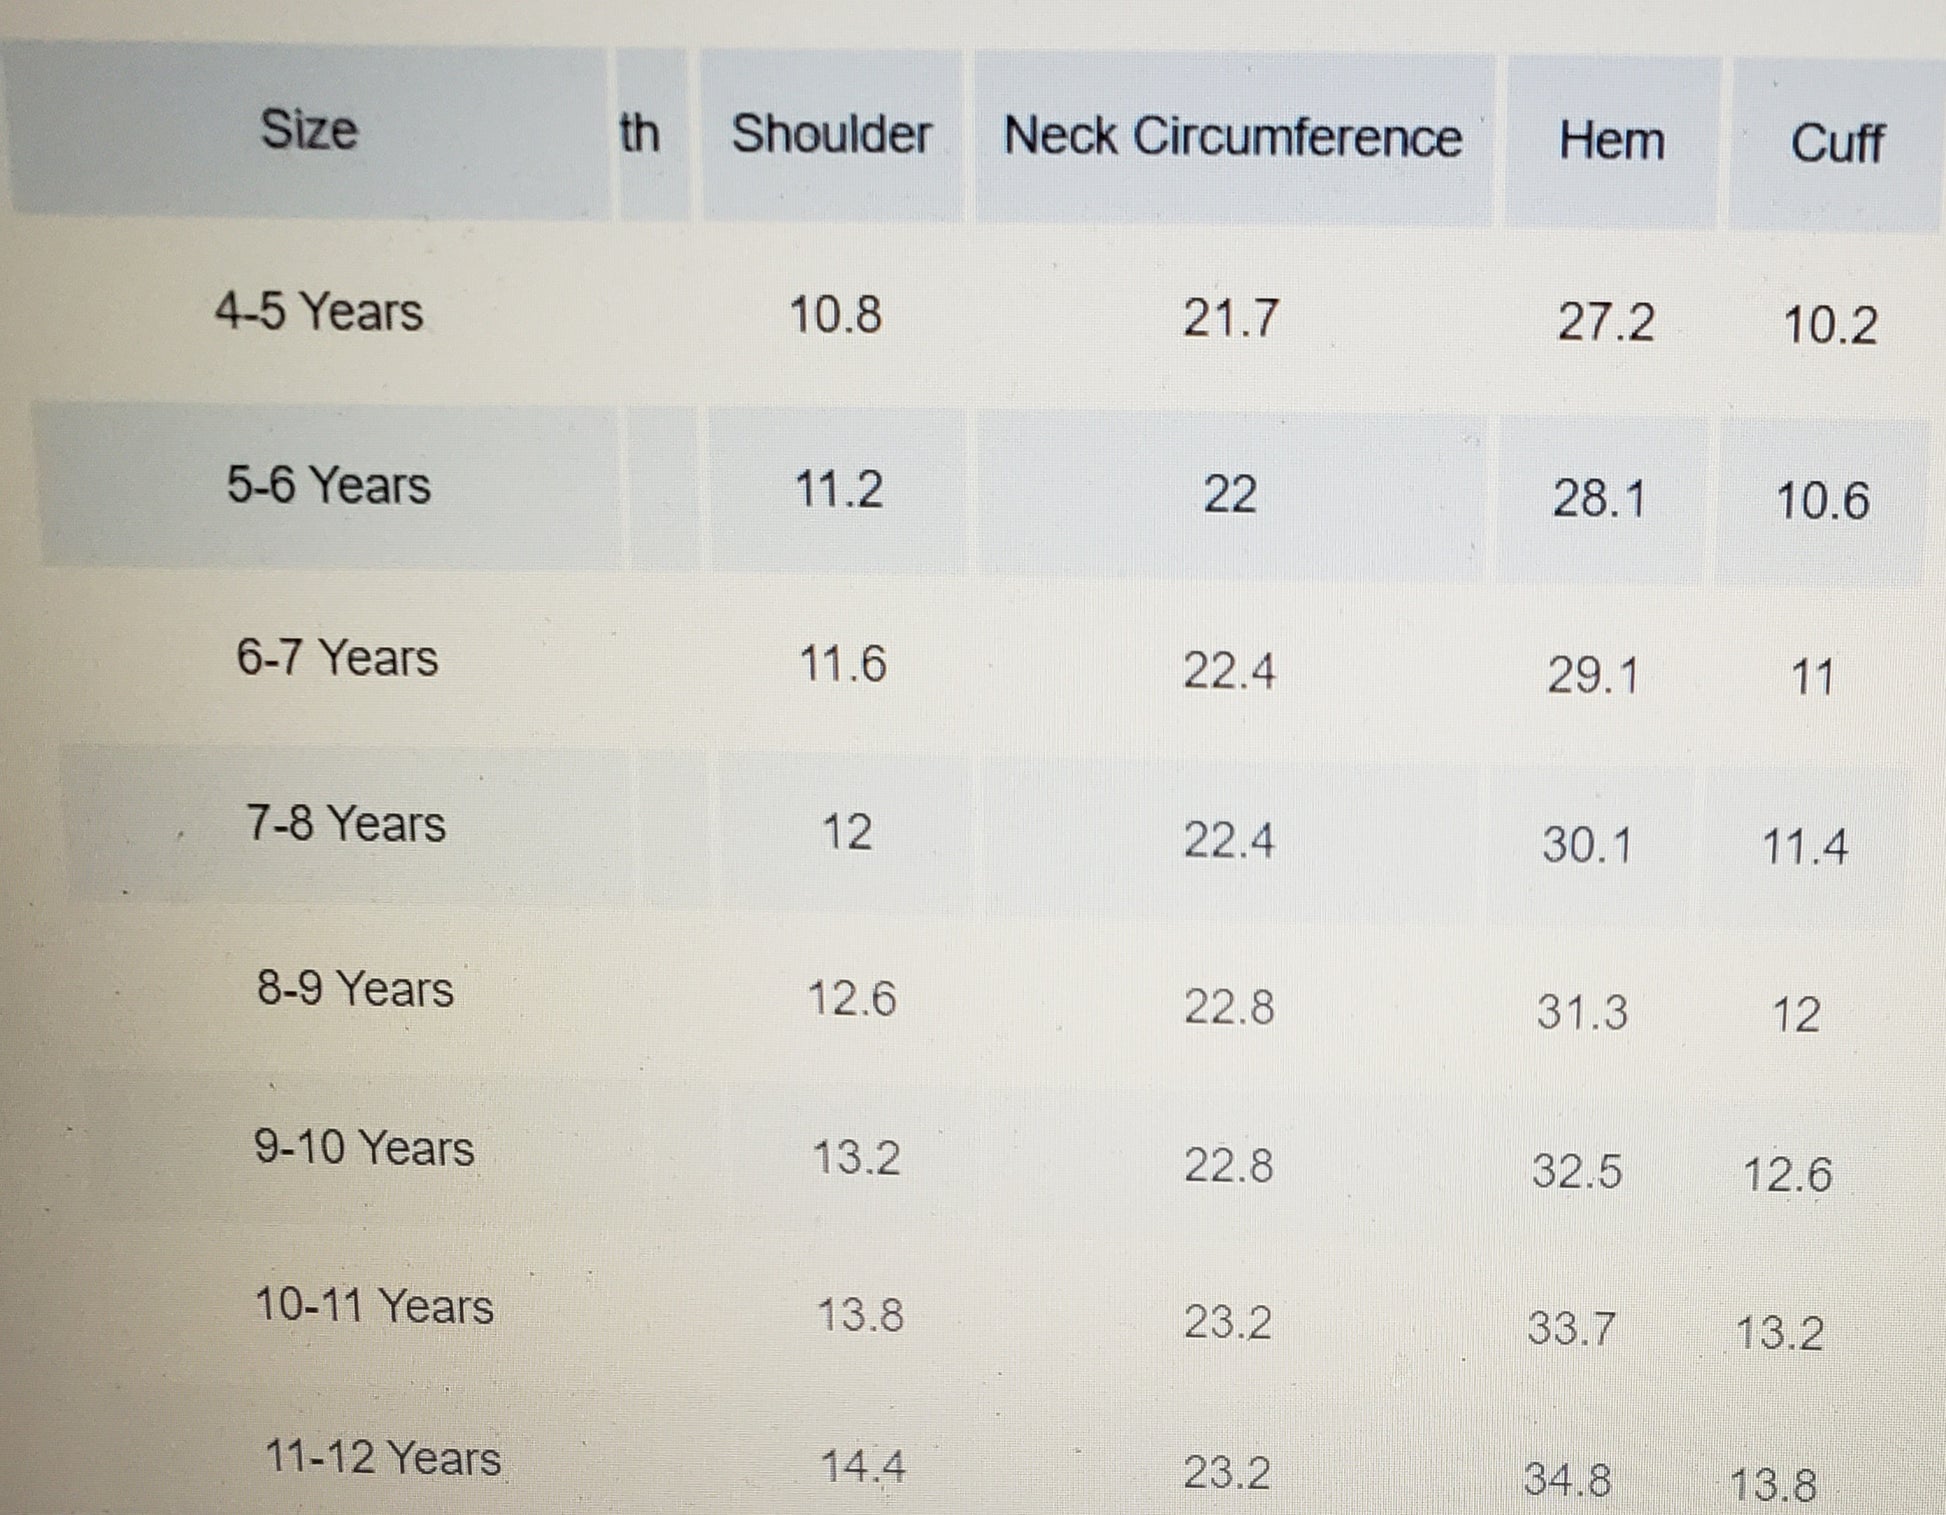
Task: Click neck circumference value 21.7
Action: [x=1231, y=319]
